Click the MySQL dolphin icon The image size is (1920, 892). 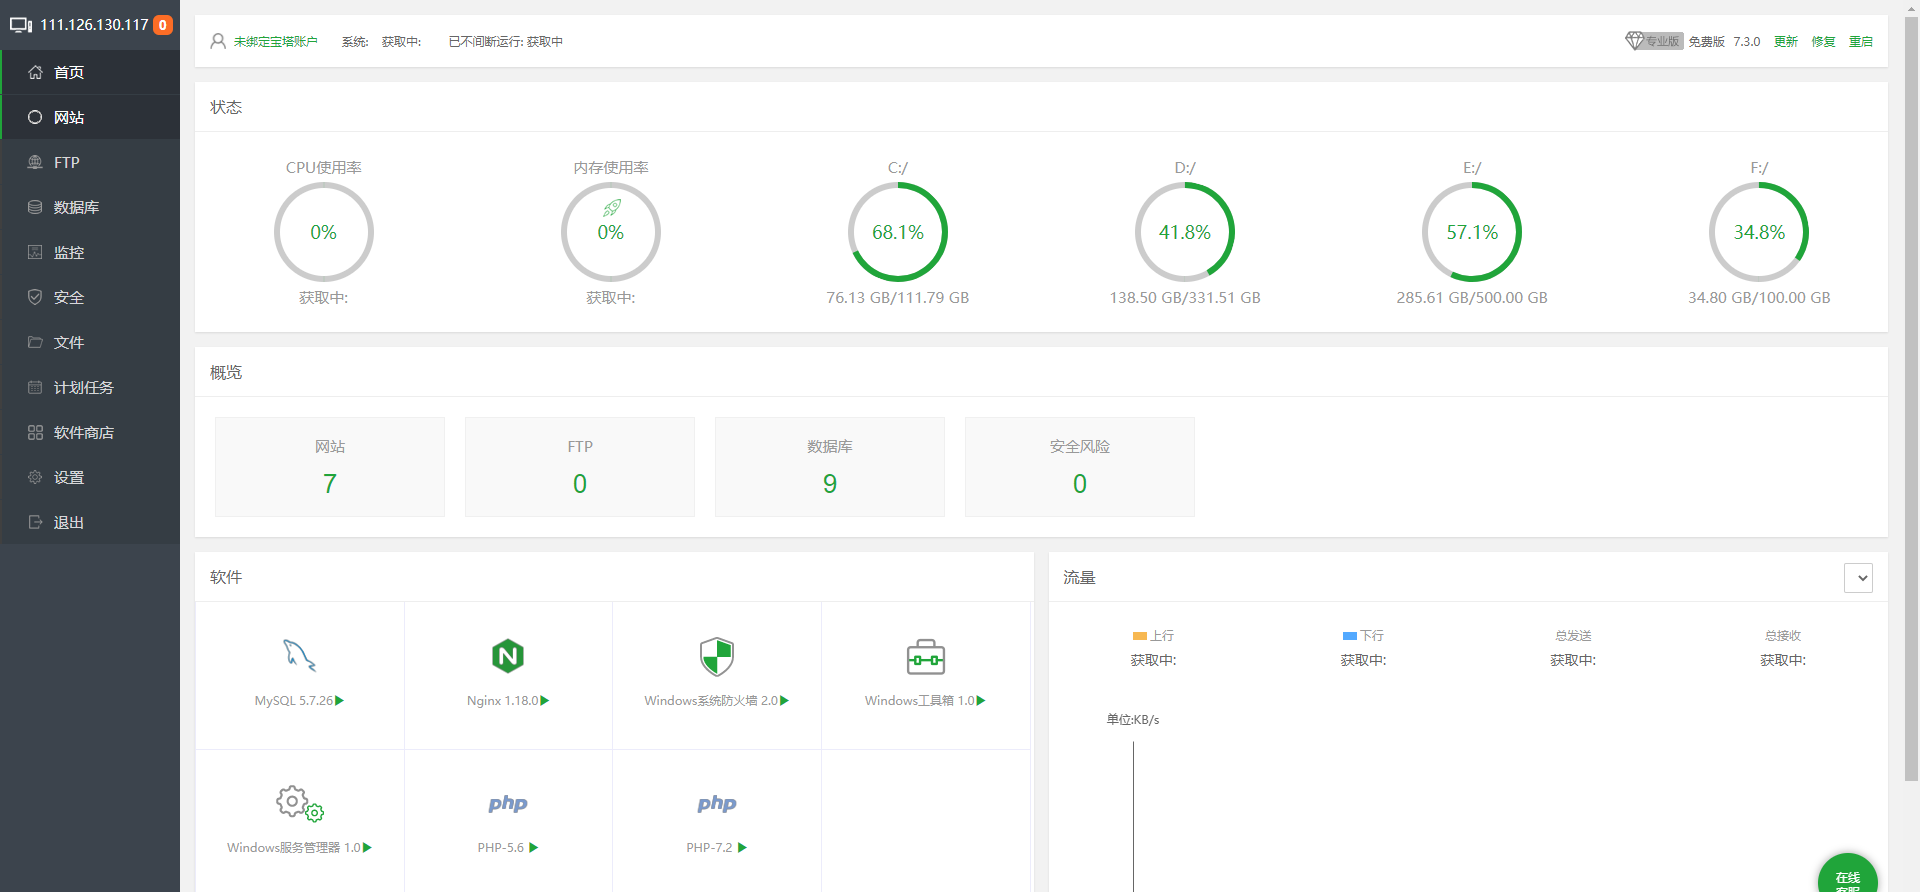coord(299,655)
